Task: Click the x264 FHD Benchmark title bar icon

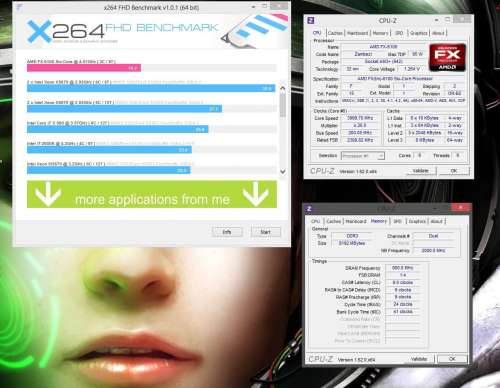Action: [x=19, y=7]
